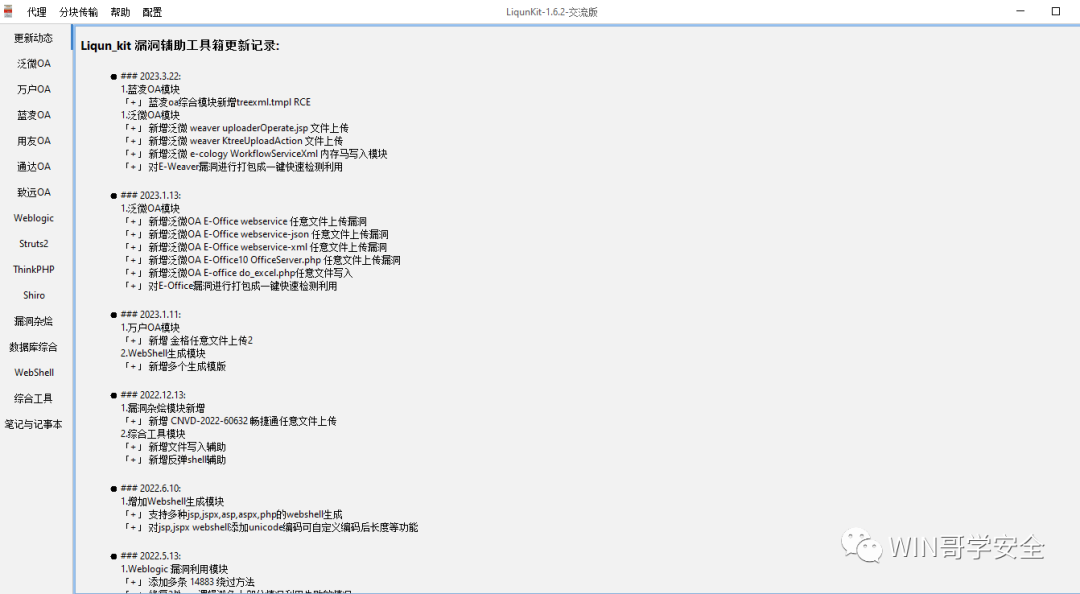Switch to the ThinkPHP tab

34,269
